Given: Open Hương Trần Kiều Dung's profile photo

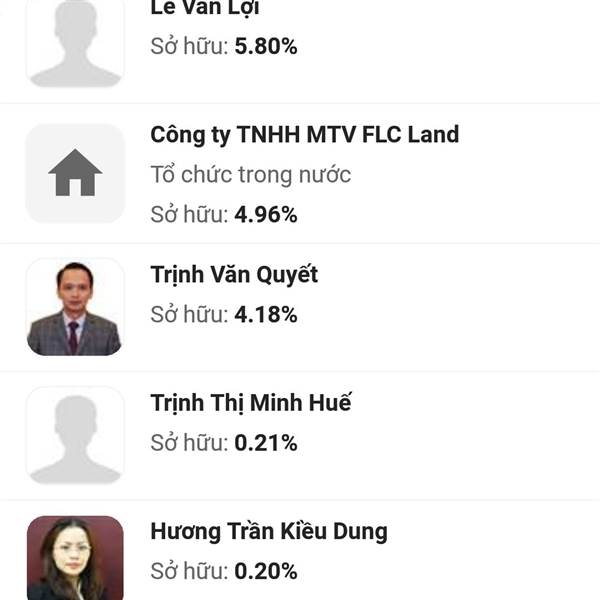Looking at the screenshot, I should click(75, 558).
